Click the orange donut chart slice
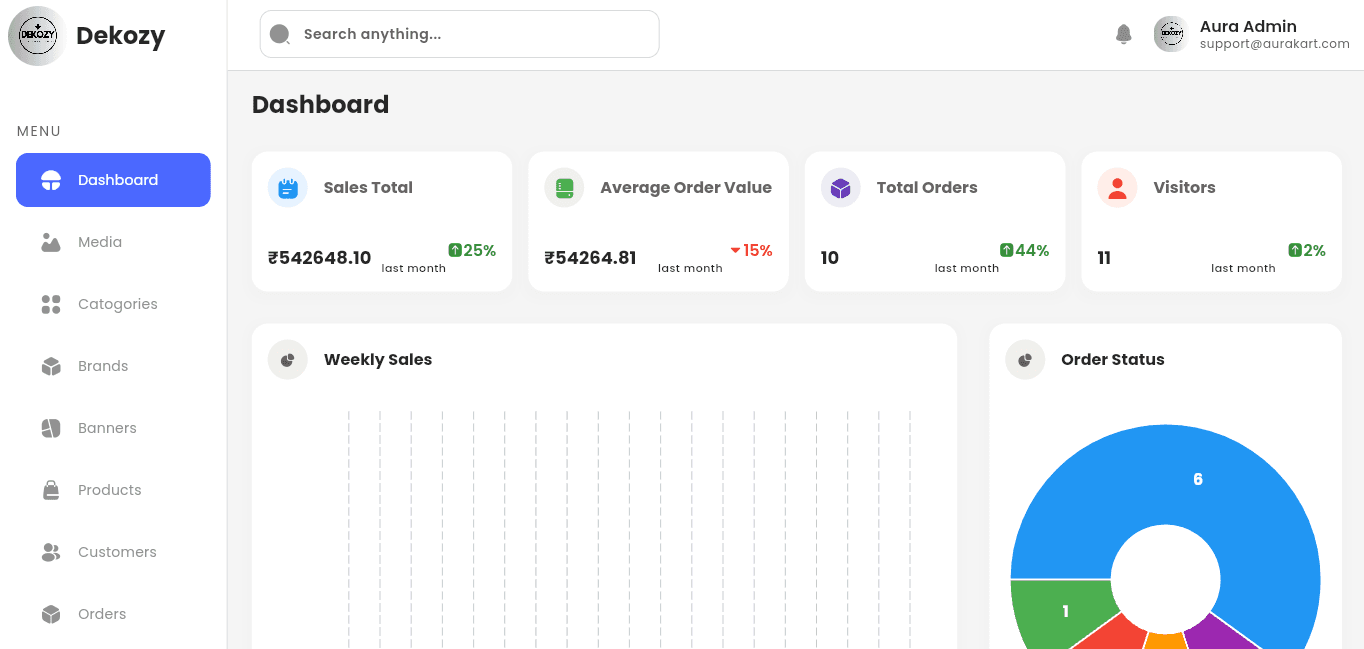This screenshot has height=649, width=1364. point(1165,641)
